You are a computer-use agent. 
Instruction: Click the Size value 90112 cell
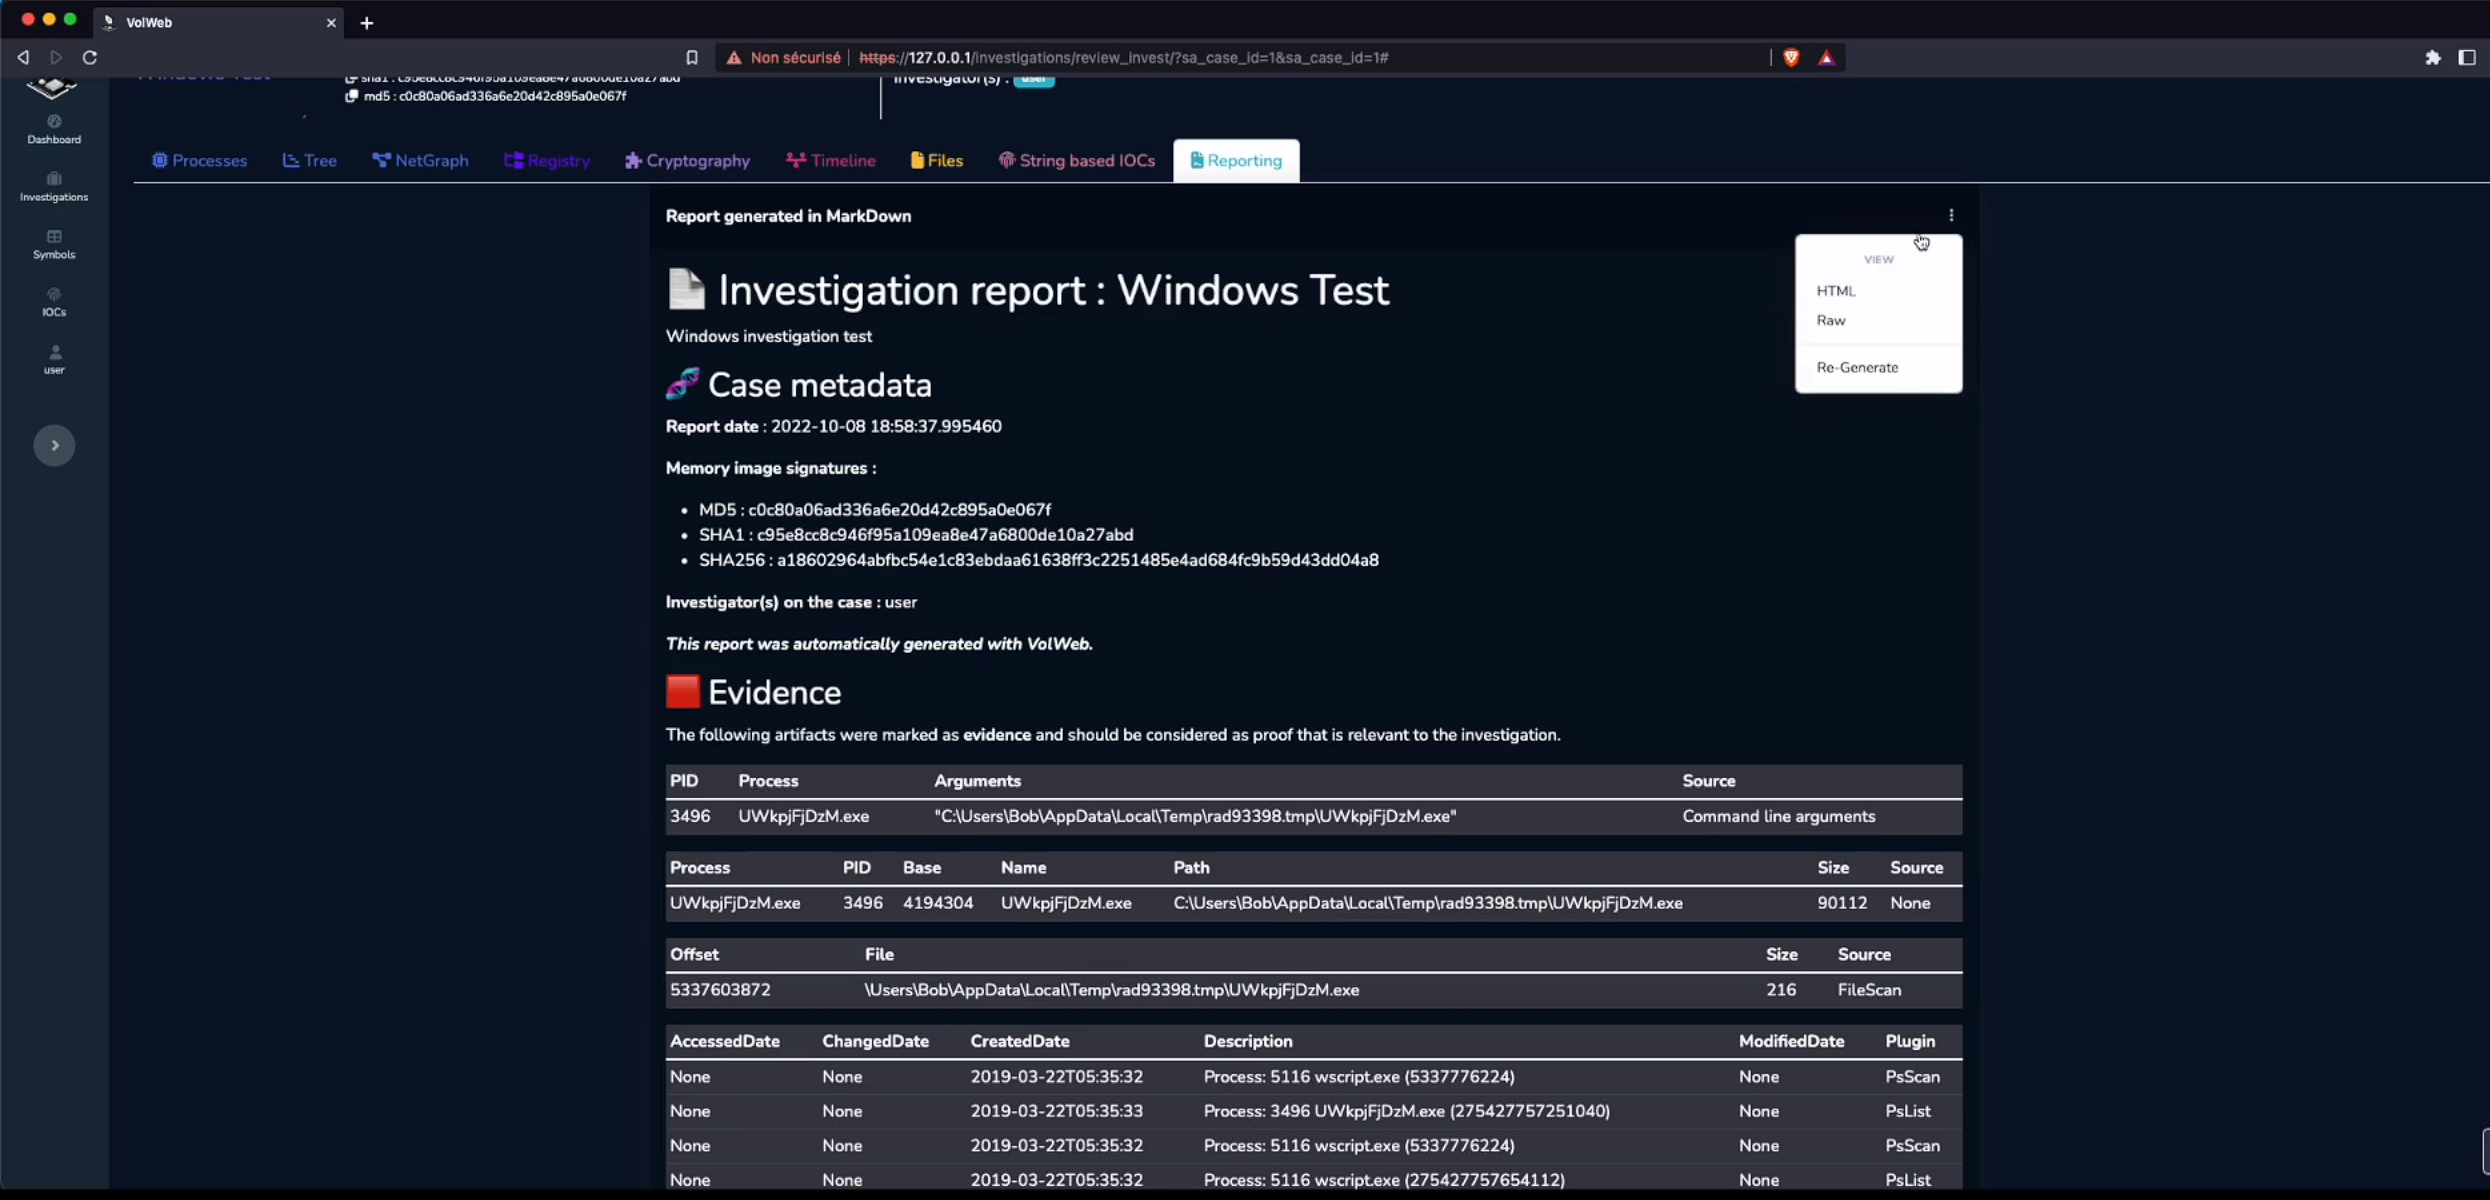(x=1842, y=903)
